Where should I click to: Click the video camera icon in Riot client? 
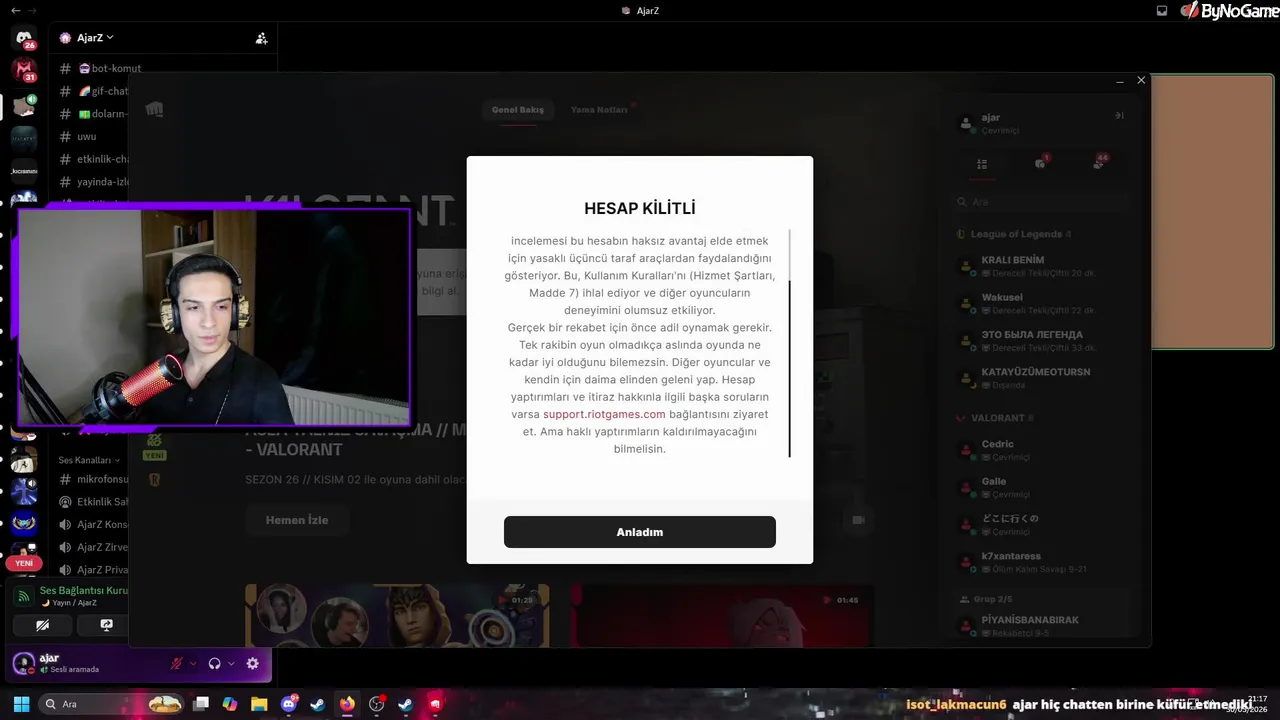(858, 520)
